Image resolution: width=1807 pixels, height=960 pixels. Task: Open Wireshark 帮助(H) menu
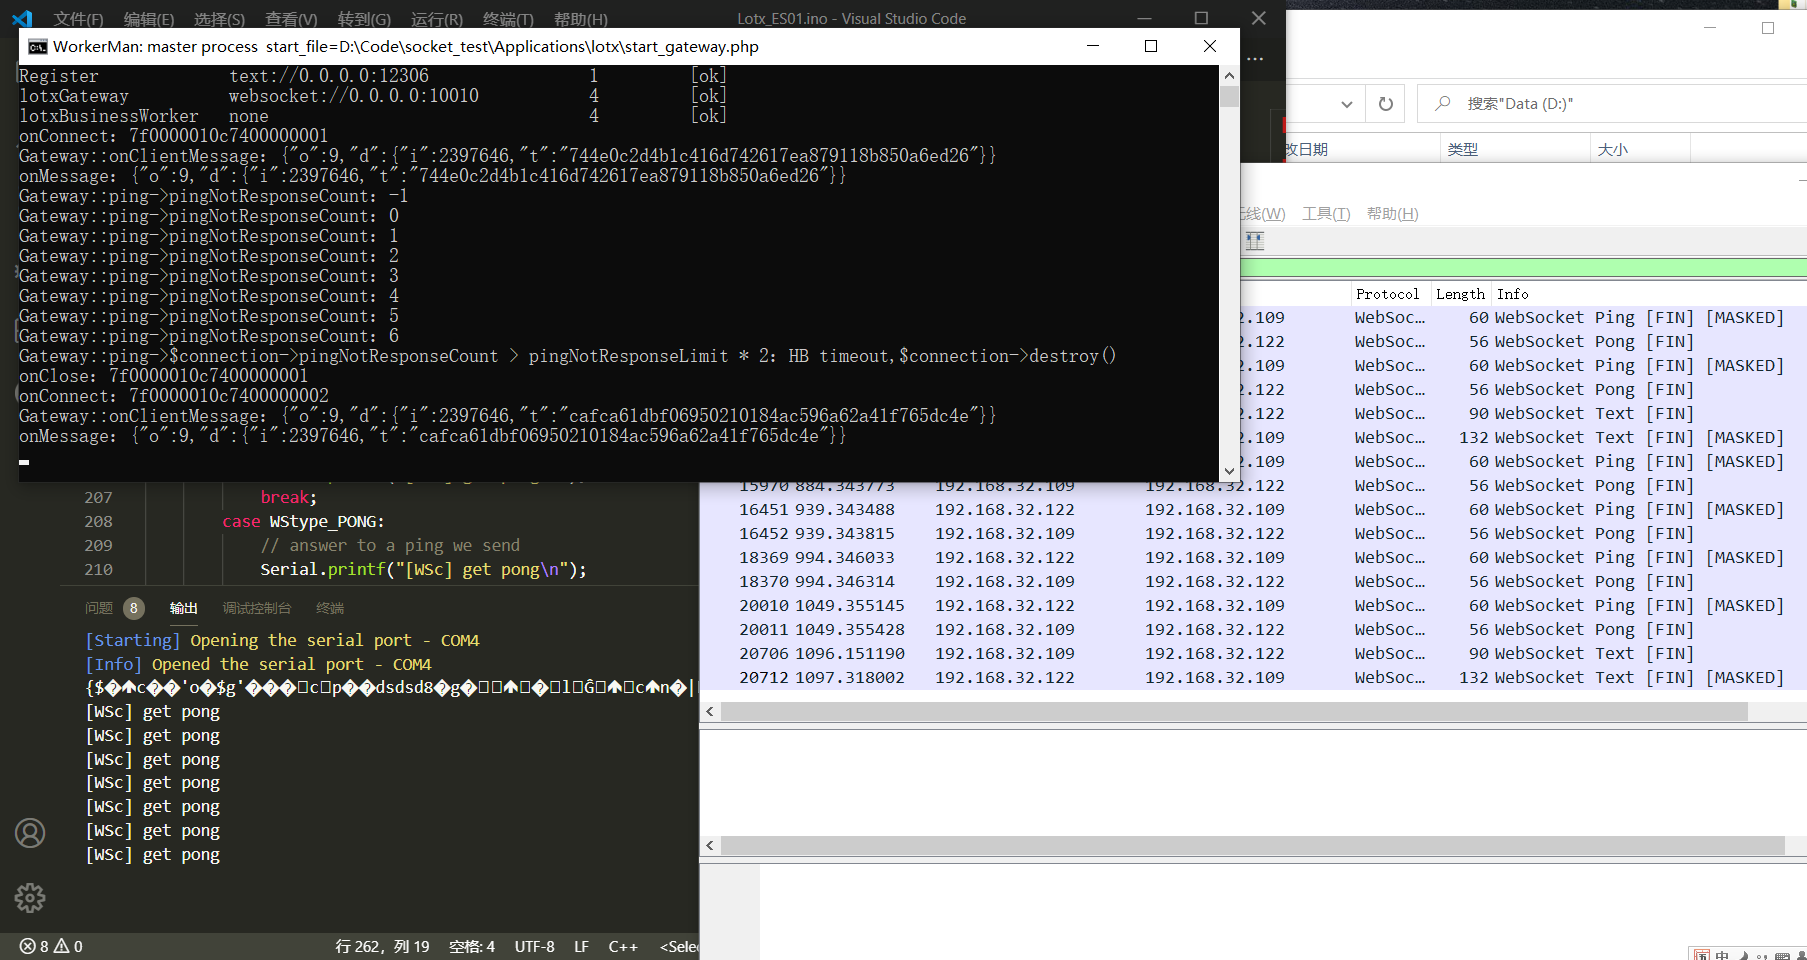1392,214
